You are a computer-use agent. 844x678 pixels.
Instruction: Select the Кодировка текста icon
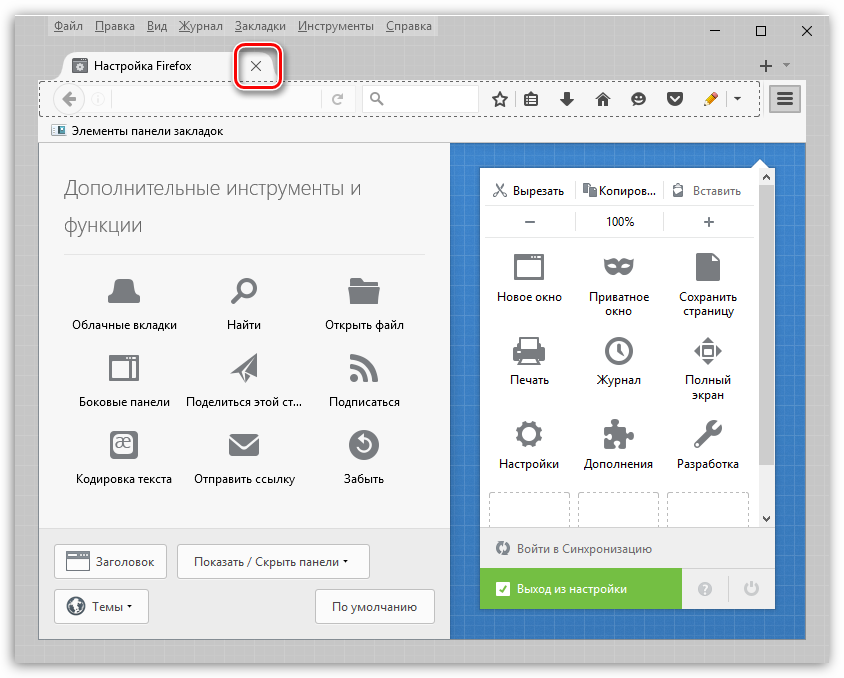(x=124, y=444)
